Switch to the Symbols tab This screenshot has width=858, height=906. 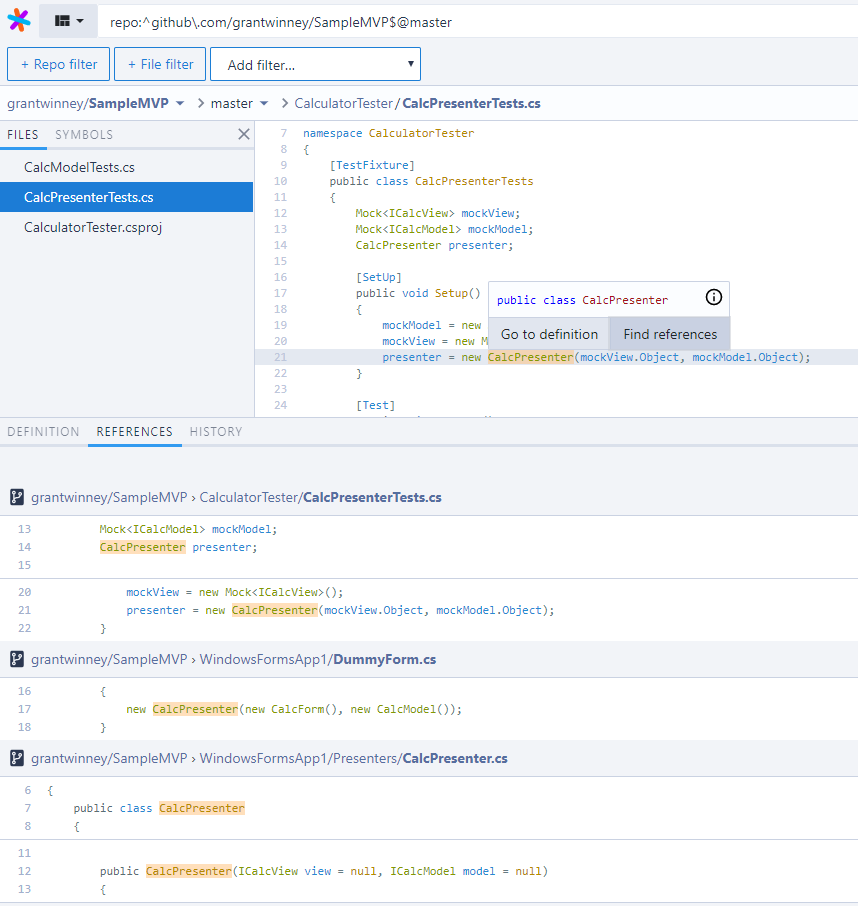point(84,135)
